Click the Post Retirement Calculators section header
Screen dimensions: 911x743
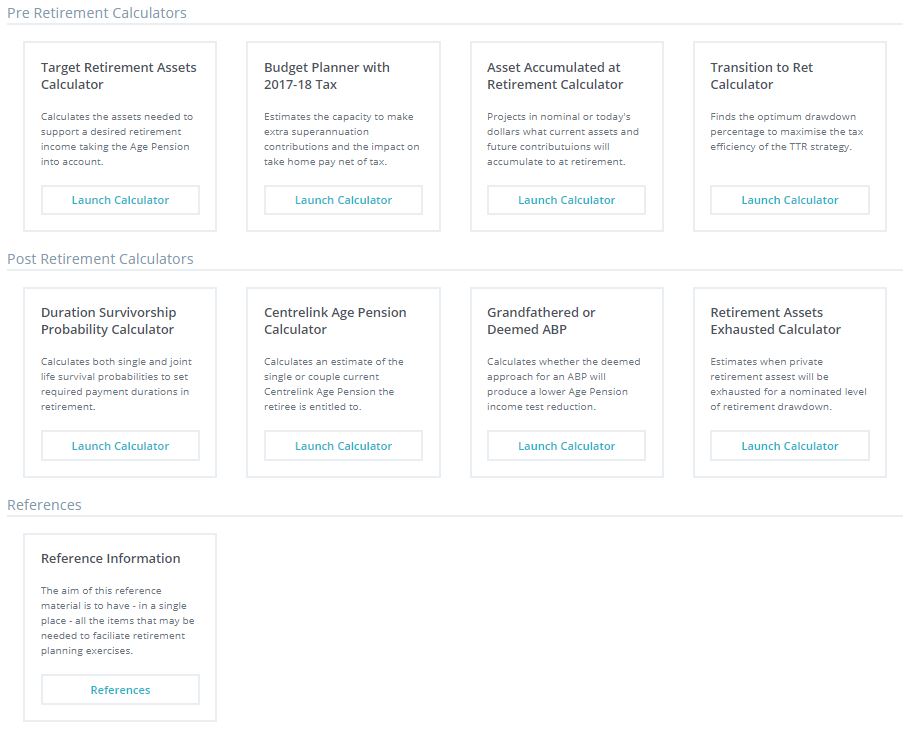coord(100,259)
